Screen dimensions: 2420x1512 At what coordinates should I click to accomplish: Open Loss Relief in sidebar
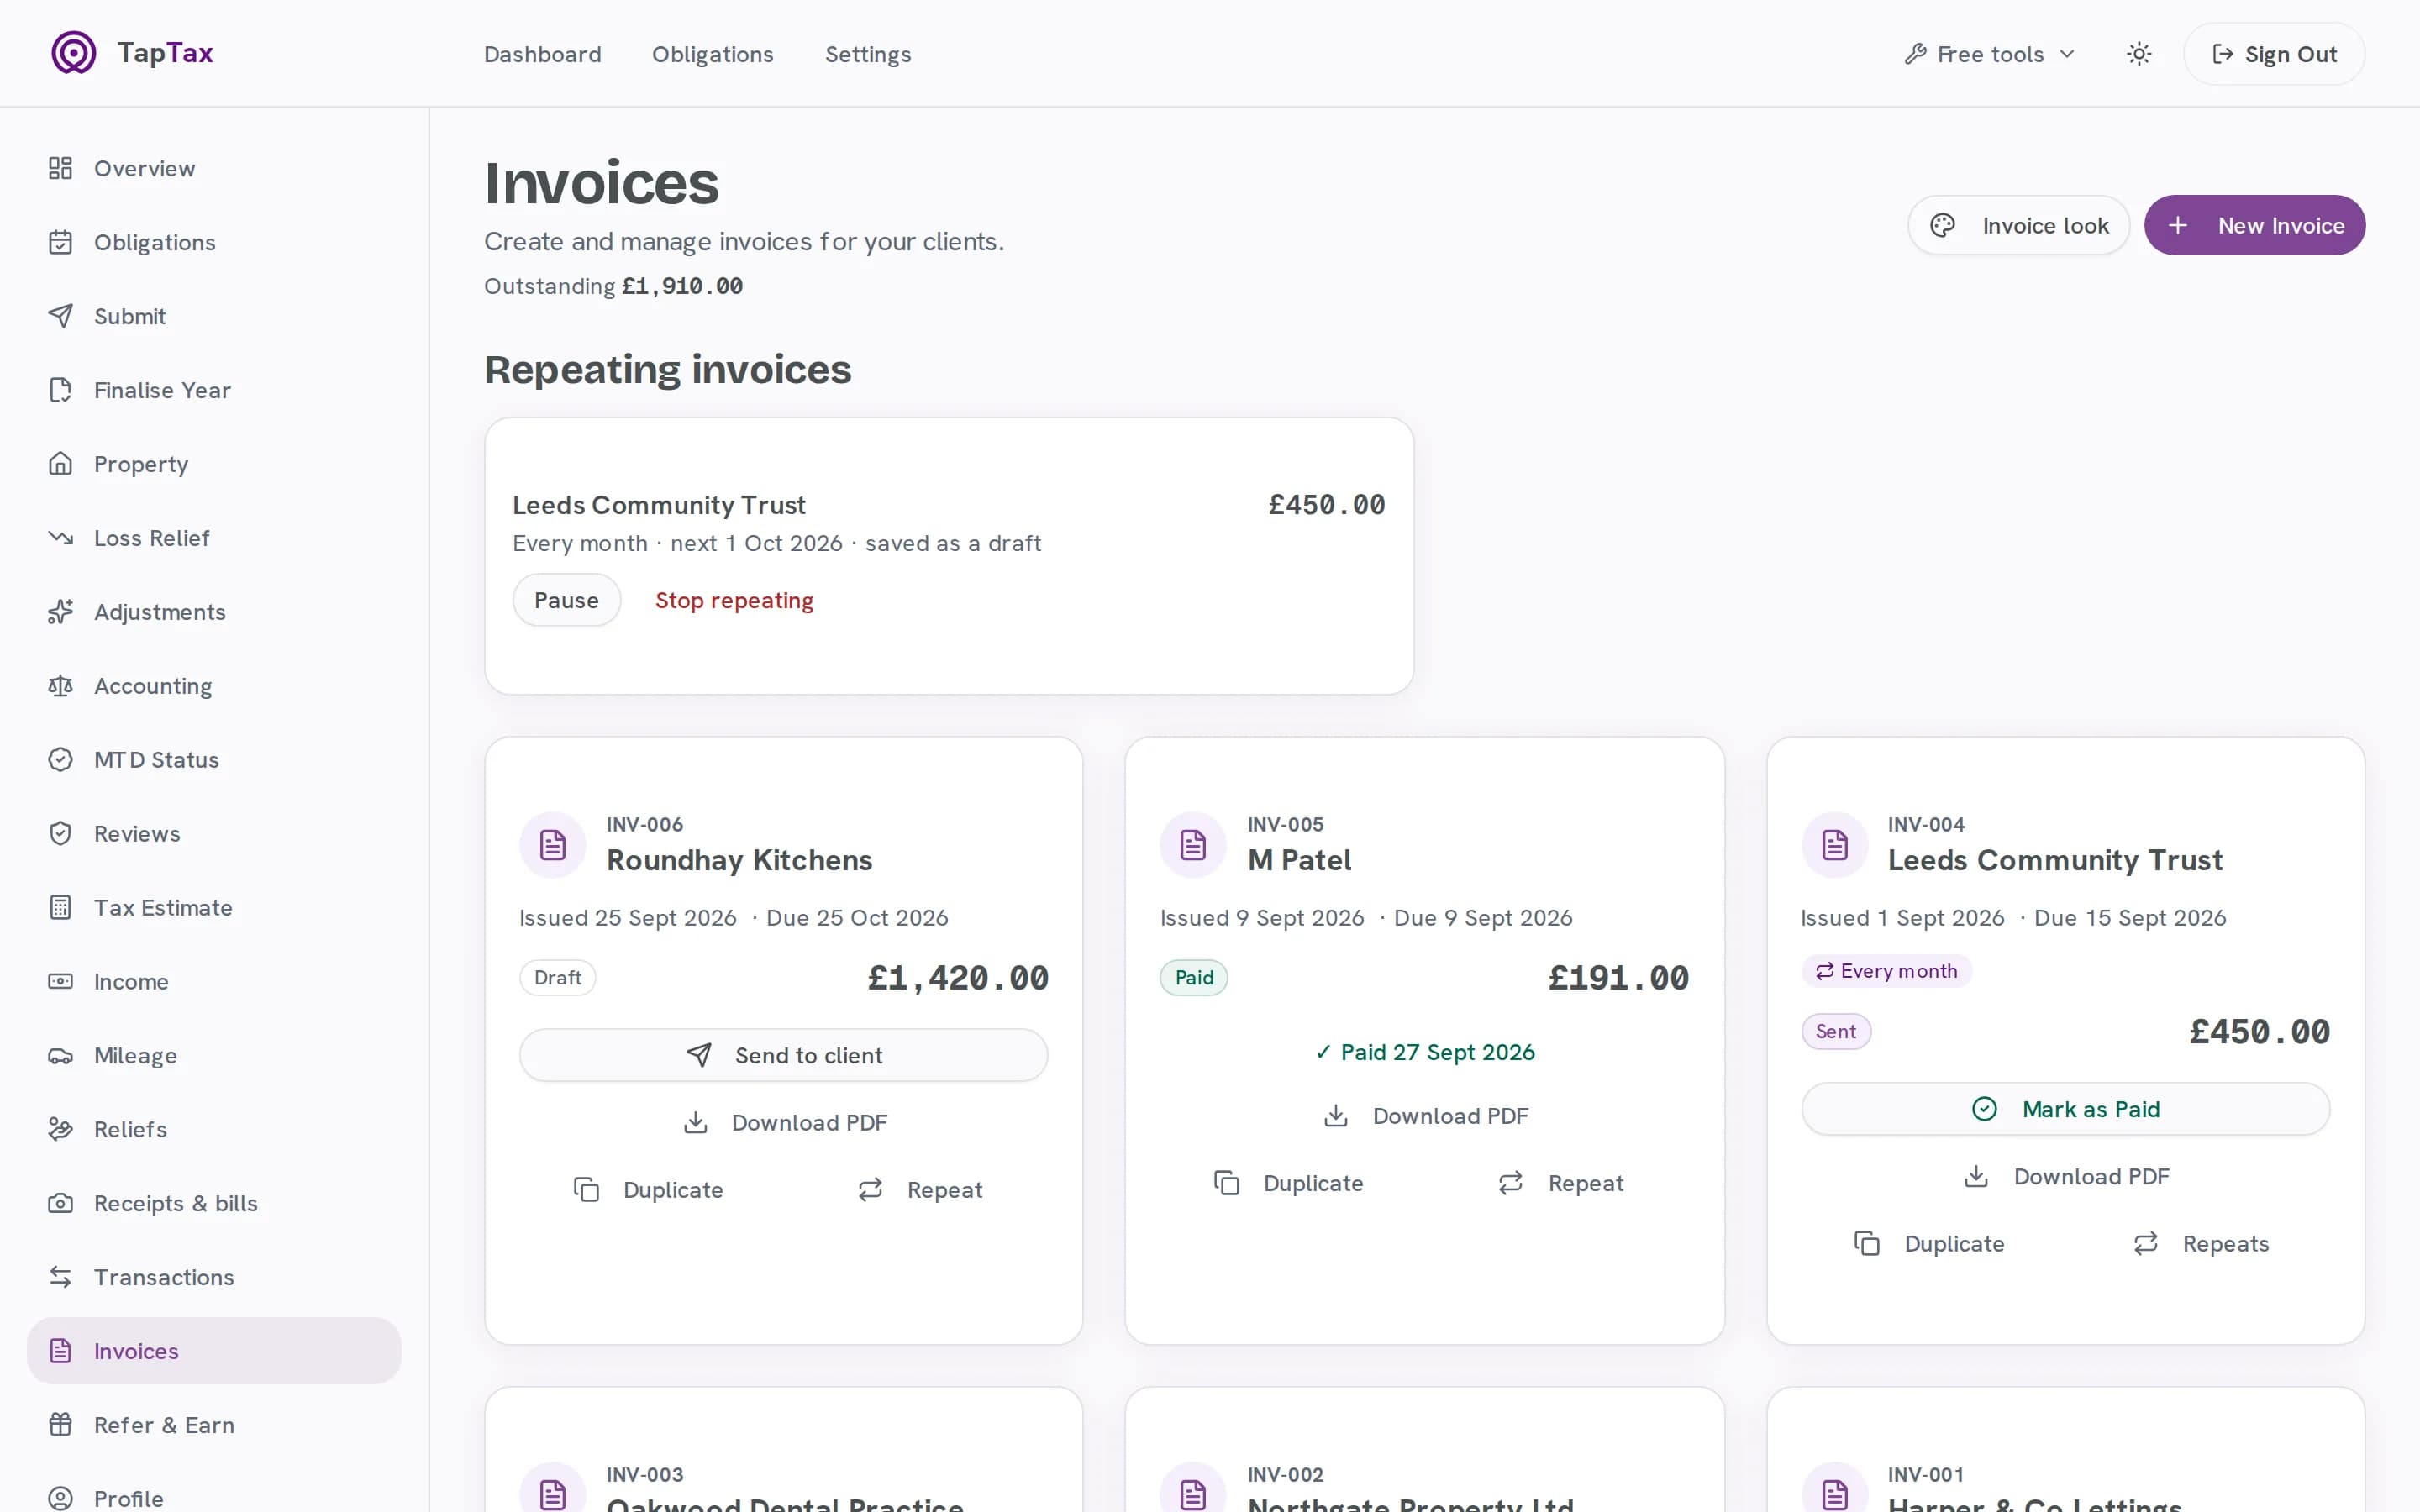[214, 538]
